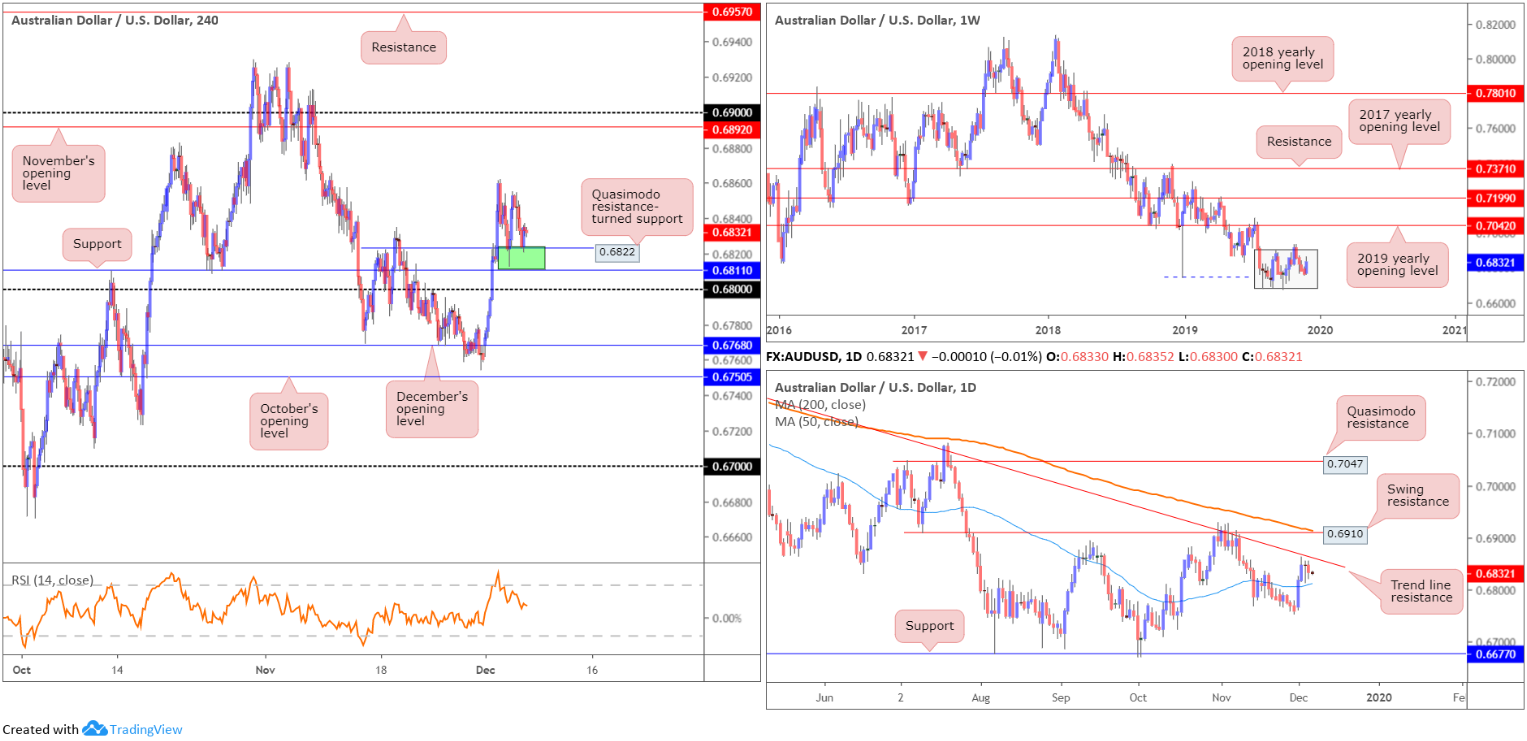Select the weekly chart 'Resistance' callout
The height and width of the screenshot is (741, 1527).
click(1299, 142)
